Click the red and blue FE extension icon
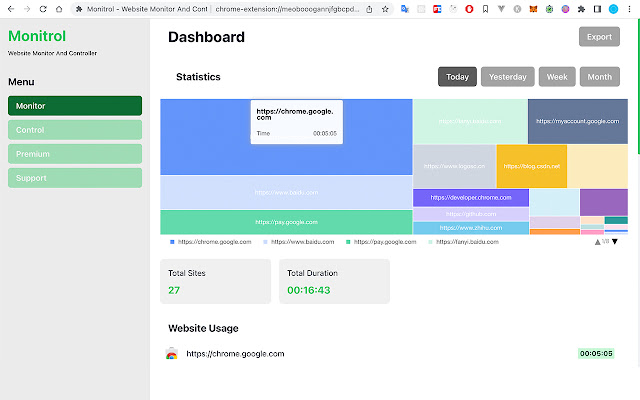Screen dimensions: 640x400 [437, 9]
